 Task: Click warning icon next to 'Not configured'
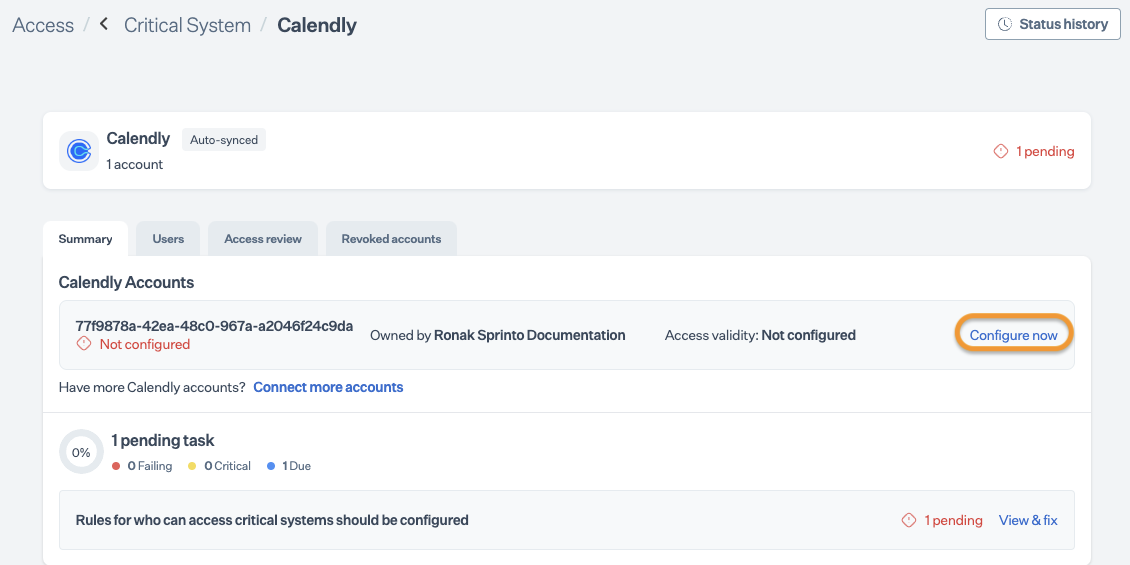point(84,344)
